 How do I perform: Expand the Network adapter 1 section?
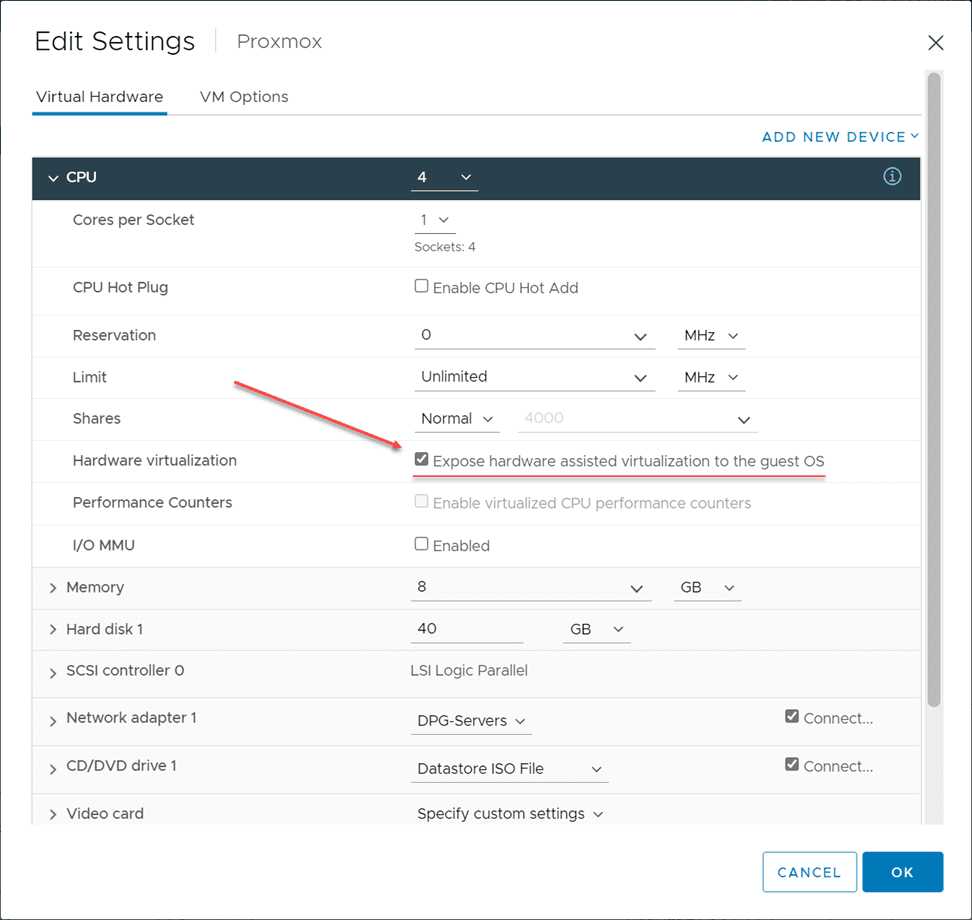click(x=53, y=719)
